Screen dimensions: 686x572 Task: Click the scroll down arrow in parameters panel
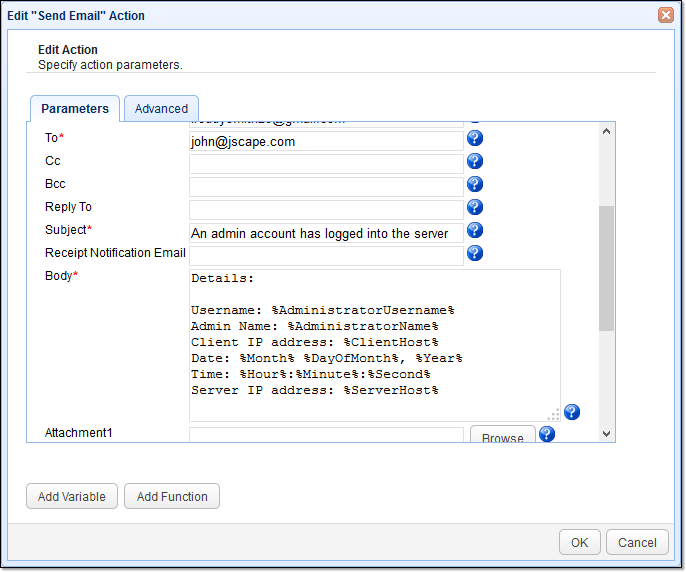click(x=606, y=433)
